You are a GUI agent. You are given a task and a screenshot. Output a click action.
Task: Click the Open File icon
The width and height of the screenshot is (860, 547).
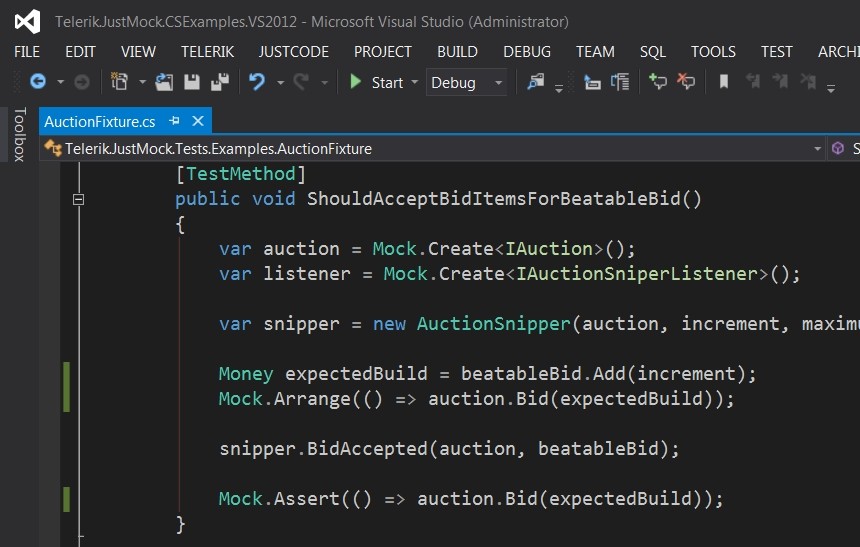[164, 82]
